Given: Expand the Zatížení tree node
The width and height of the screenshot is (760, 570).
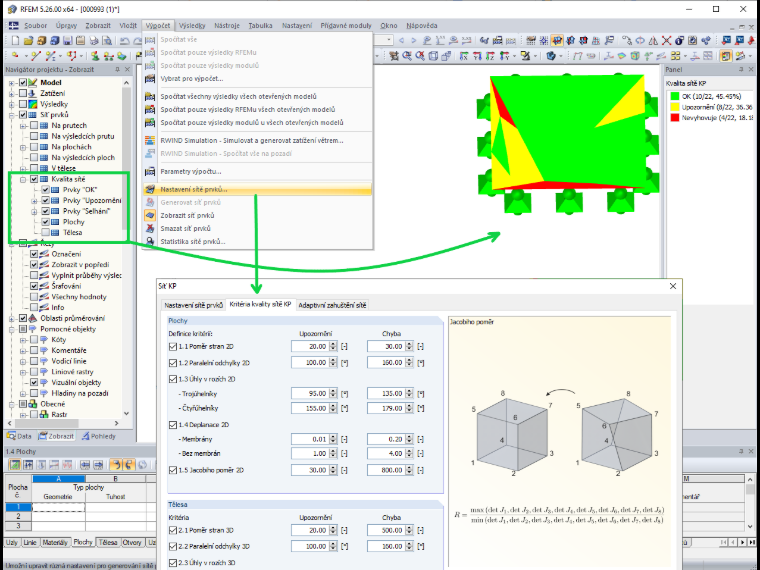Looking at the screenshot, I should pos(12,94).
